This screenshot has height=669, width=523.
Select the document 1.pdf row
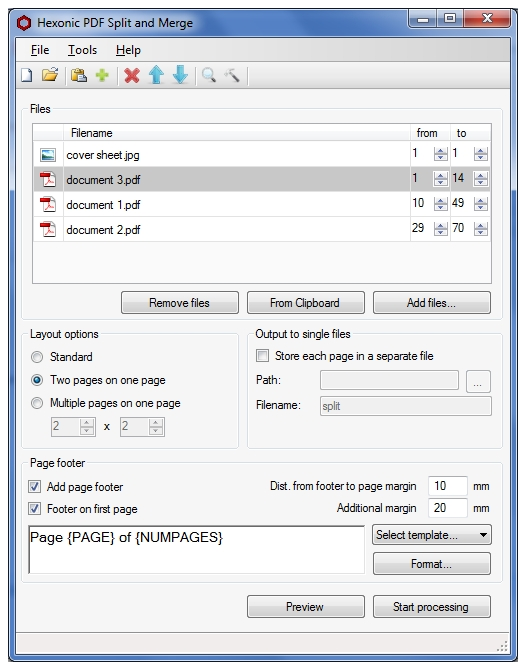(262, 204)
